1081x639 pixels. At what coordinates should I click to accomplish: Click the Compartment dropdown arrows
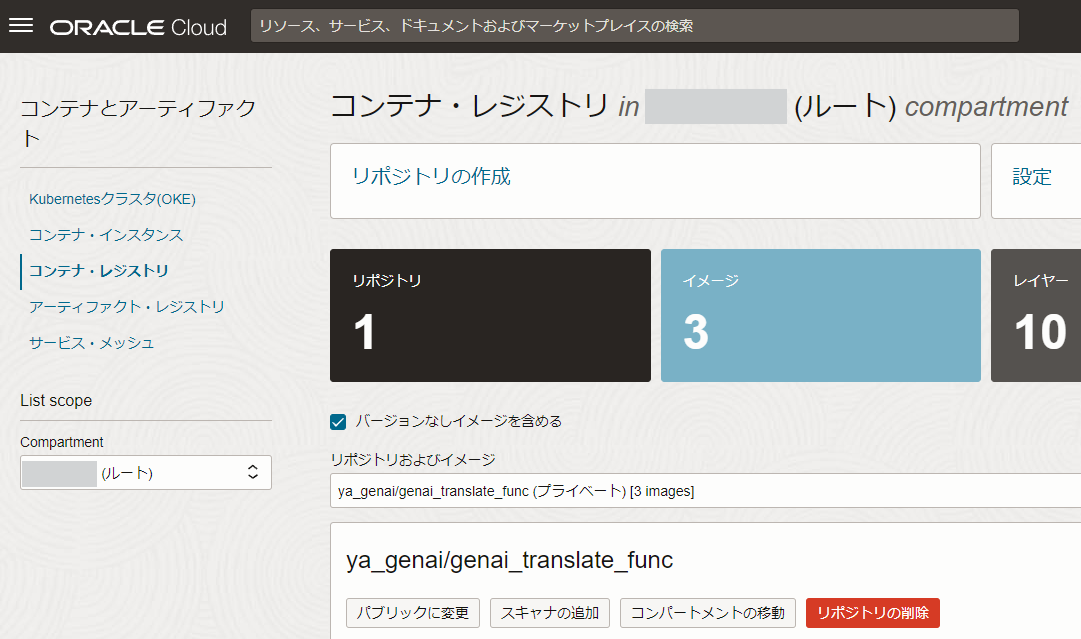(253, 472)
